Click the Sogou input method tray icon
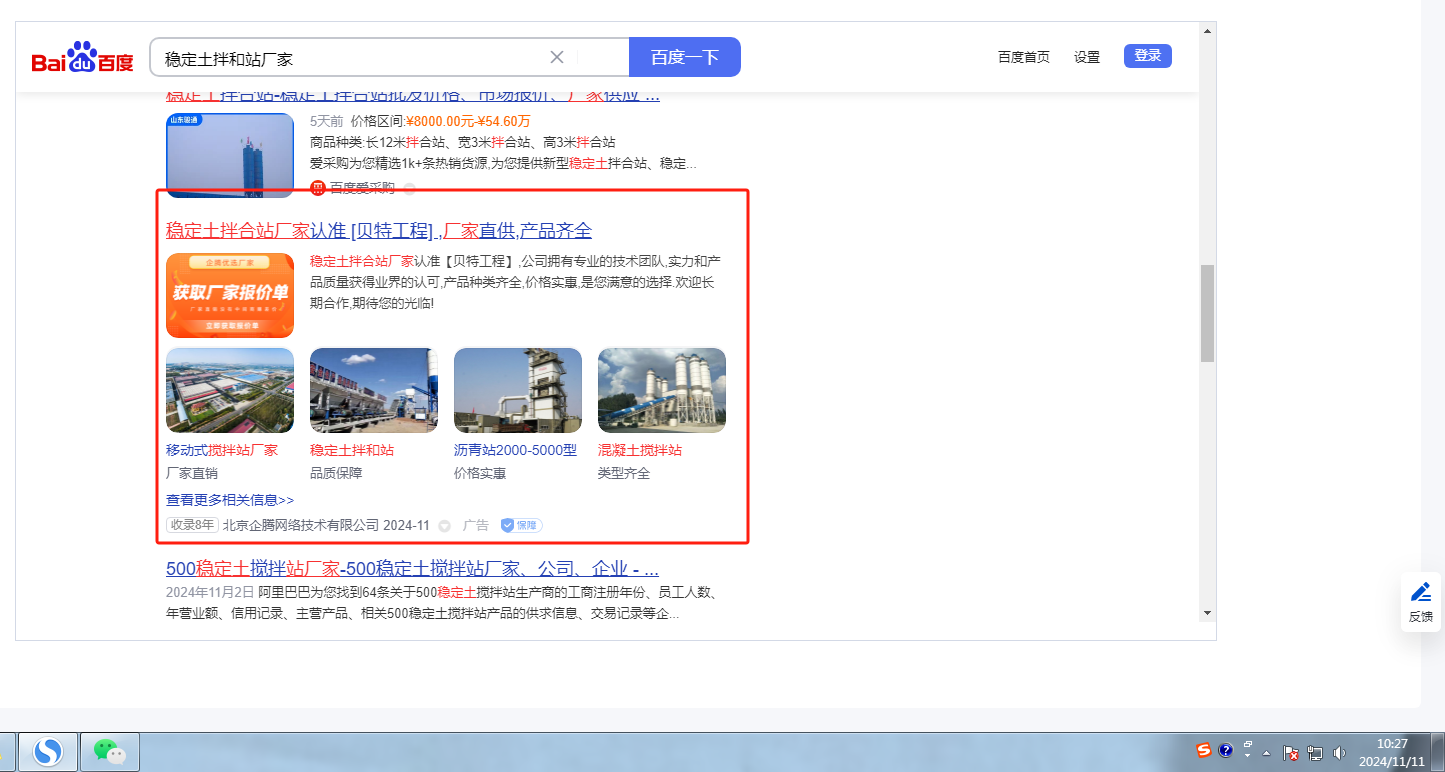Screen dimensions: 1445x772 pos(1205,750)
